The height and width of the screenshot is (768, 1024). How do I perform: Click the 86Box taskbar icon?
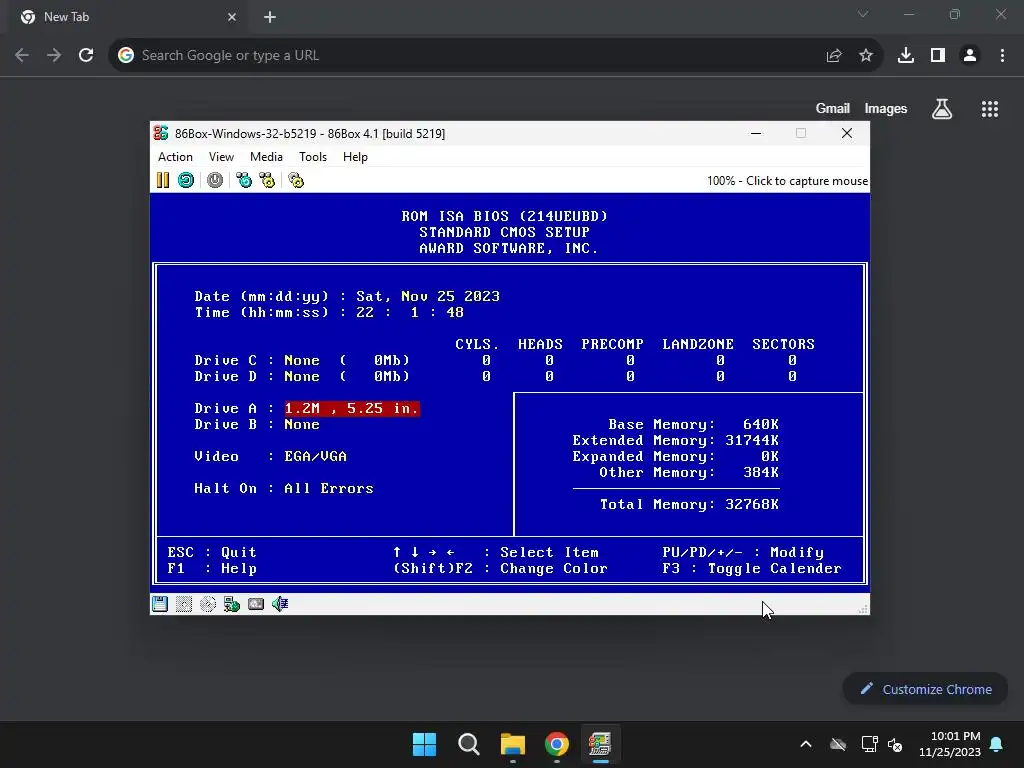pos(600,744)
